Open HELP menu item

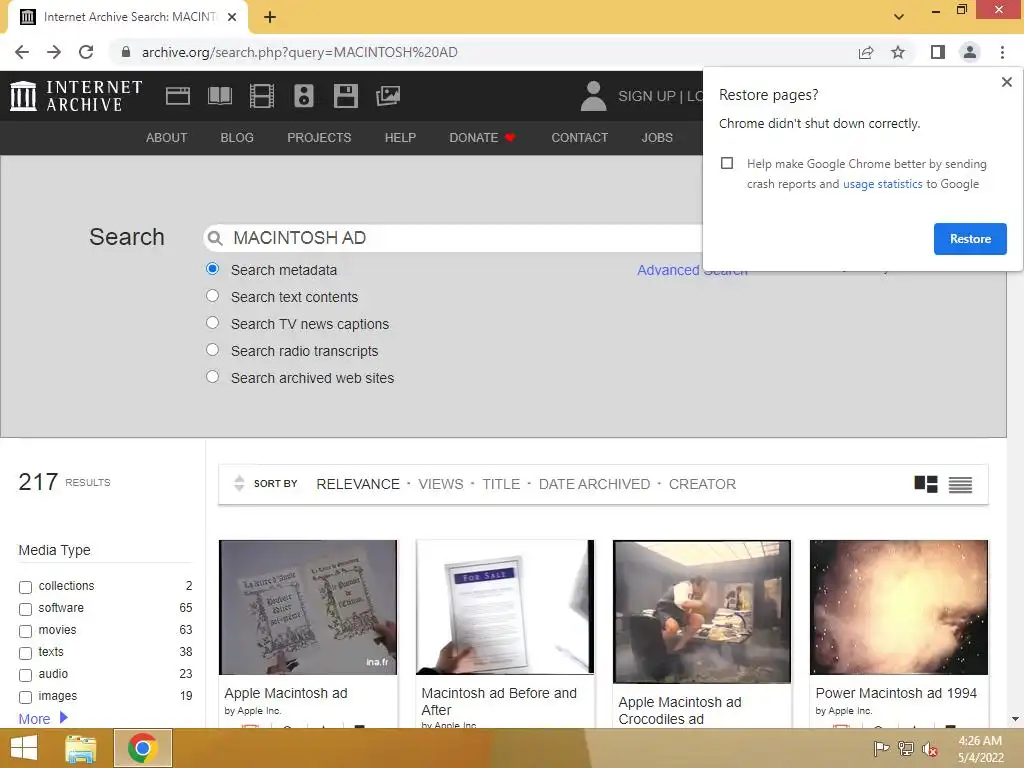click(400, 138)
